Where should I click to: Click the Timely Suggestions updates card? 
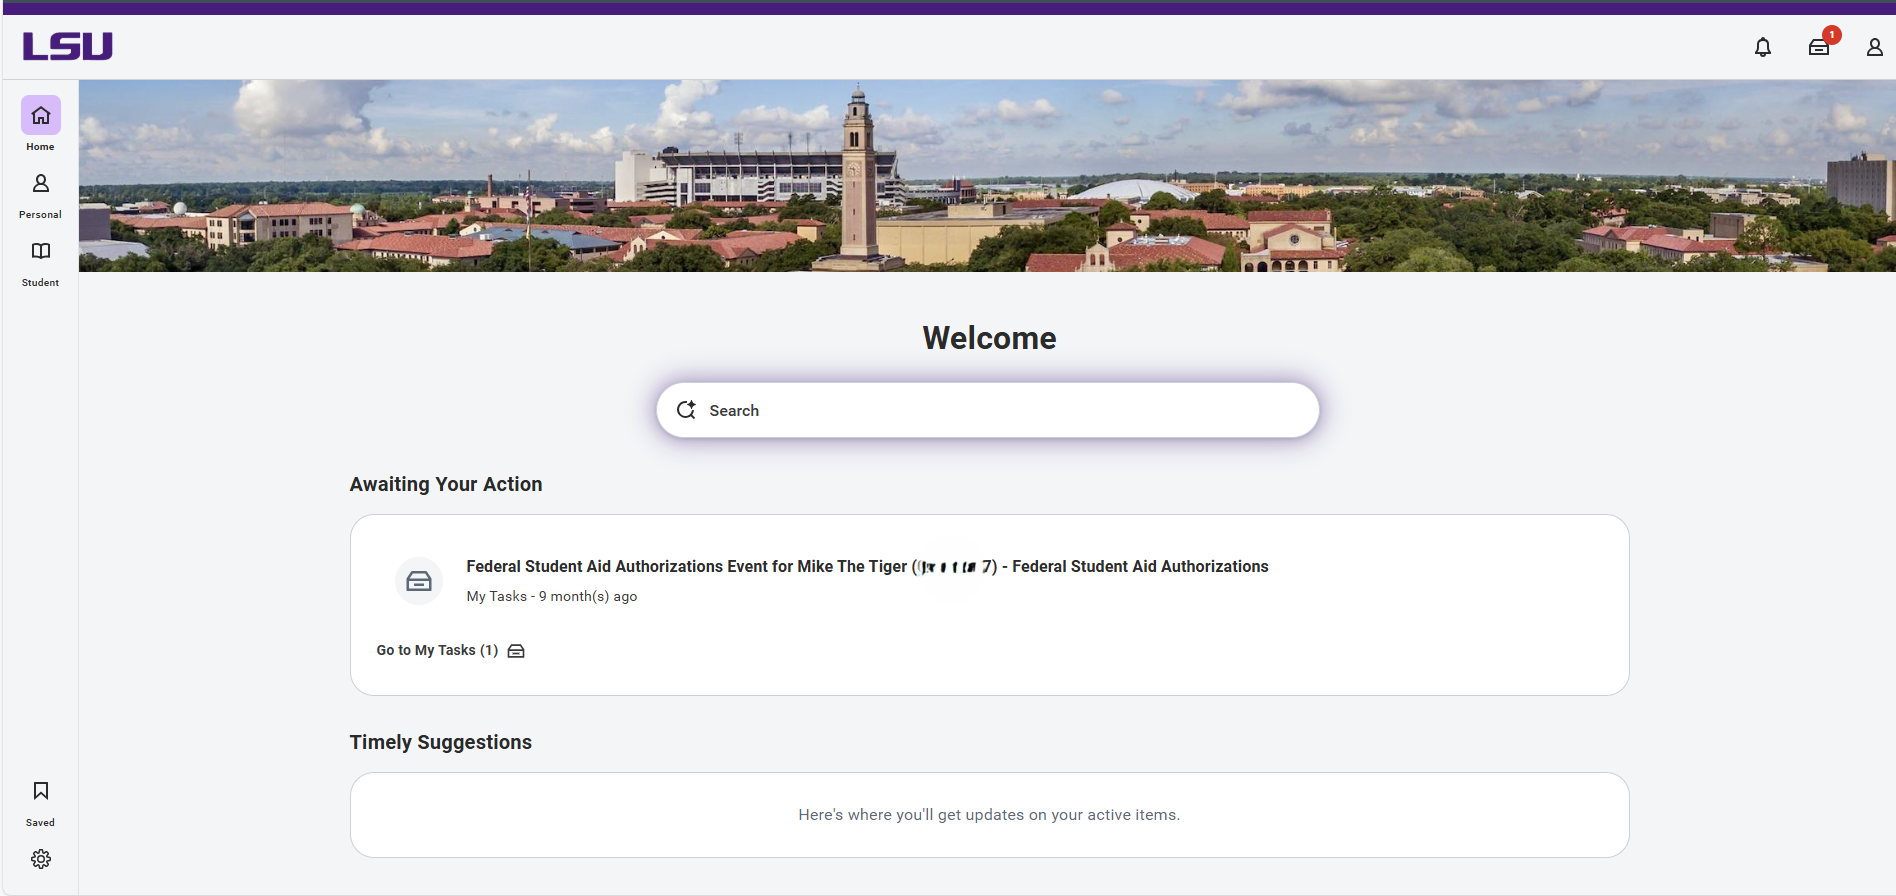coord(989,815)
